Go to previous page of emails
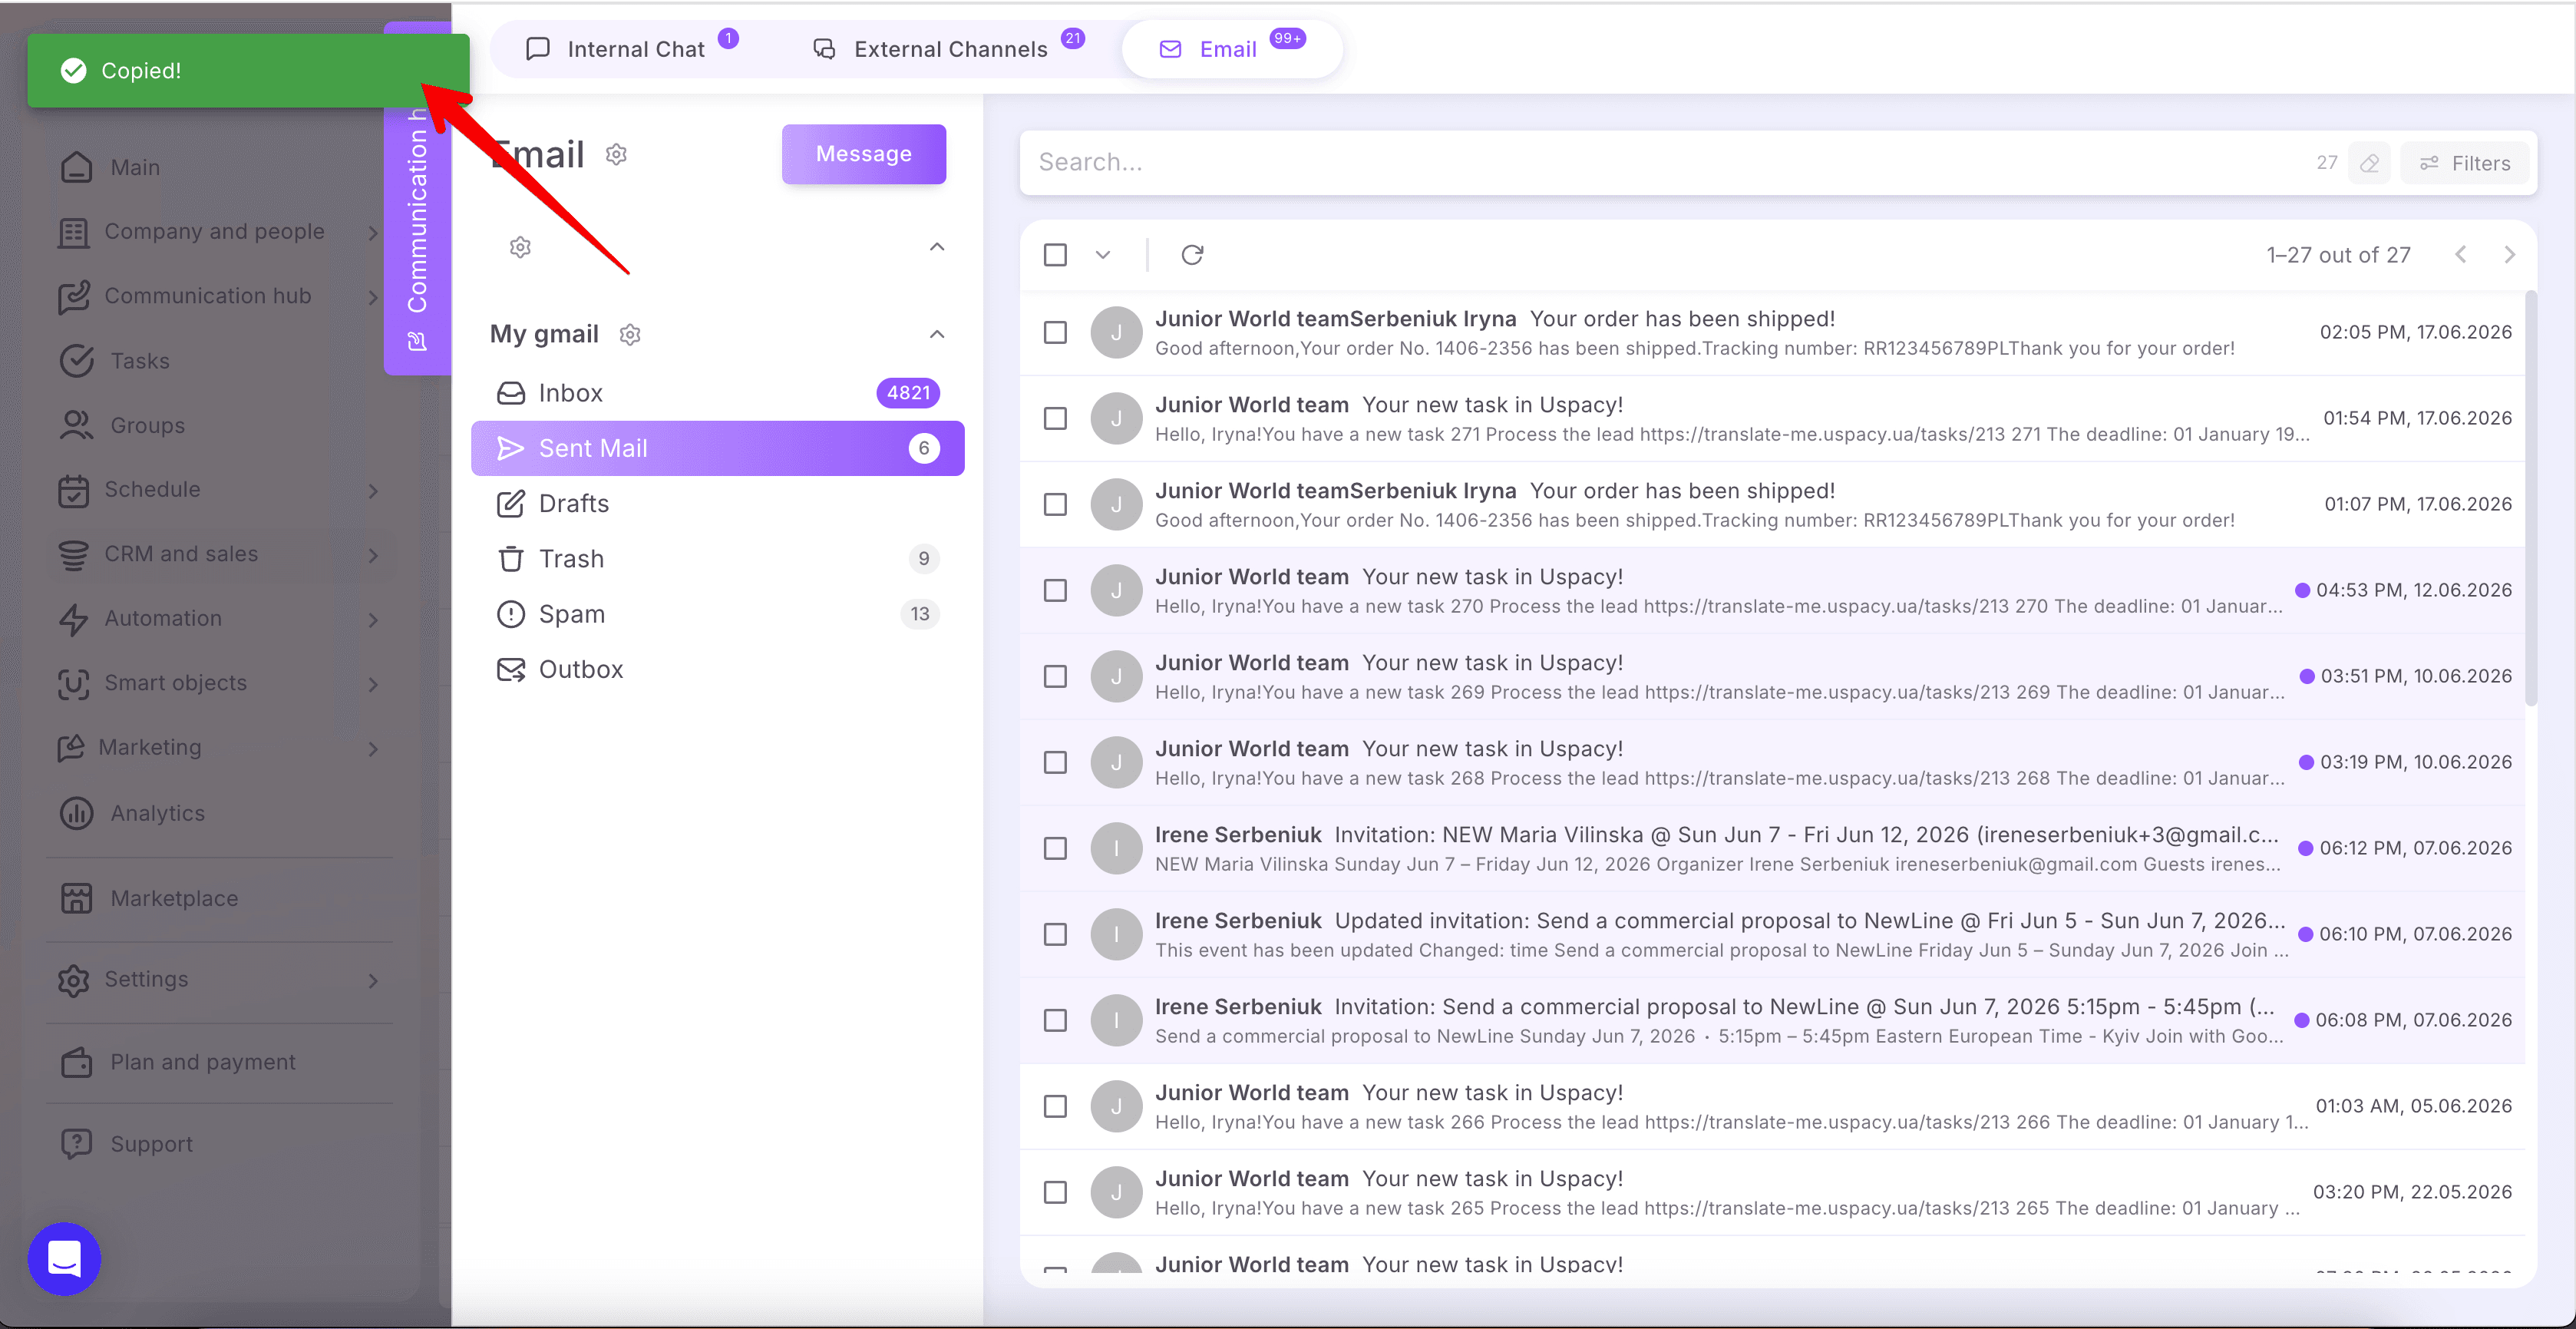The width and height of the screenshot is (2576, 1329). [2461, 255]
